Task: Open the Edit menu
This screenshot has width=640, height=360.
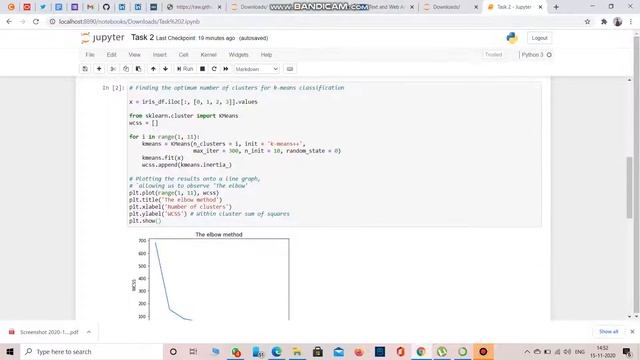Action: point(111,55)
